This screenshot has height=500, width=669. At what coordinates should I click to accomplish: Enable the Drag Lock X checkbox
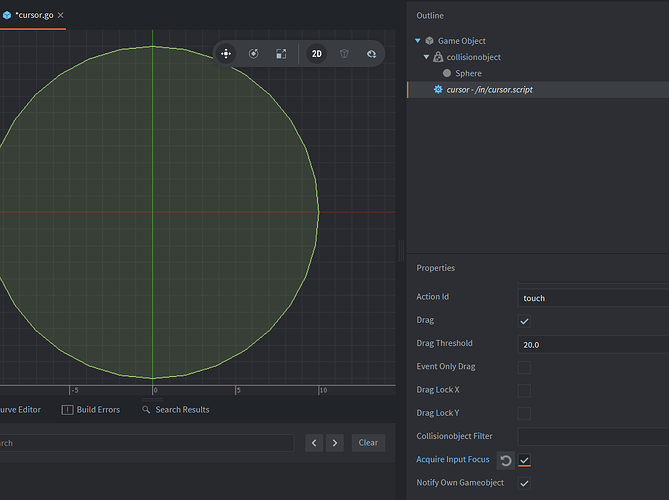coord(524,390)
